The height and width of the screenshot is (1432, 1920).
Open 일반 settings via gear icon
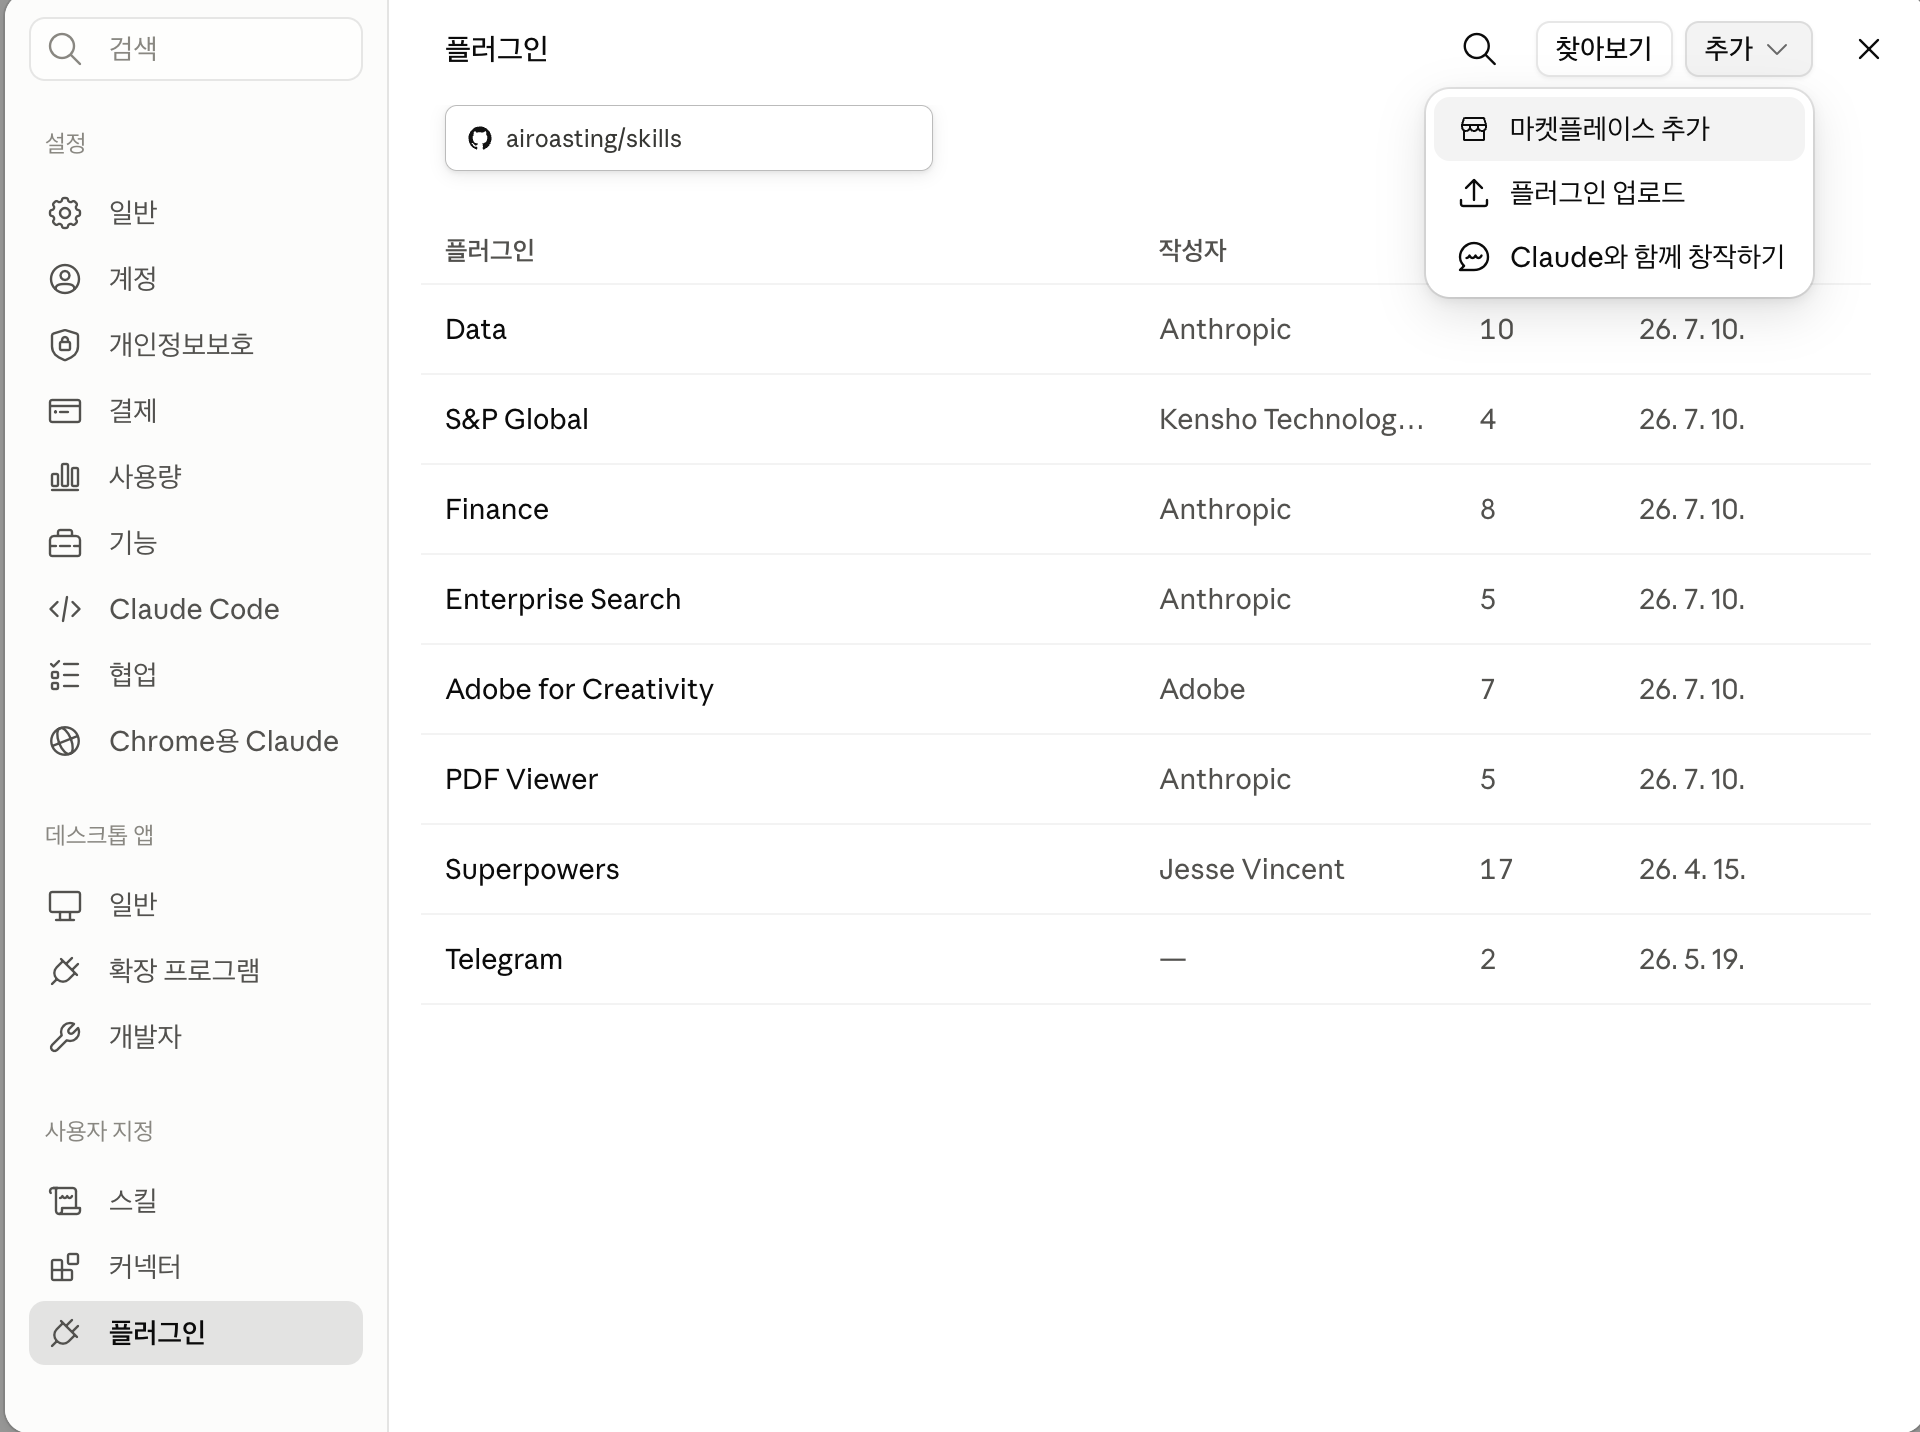(65, 213)
